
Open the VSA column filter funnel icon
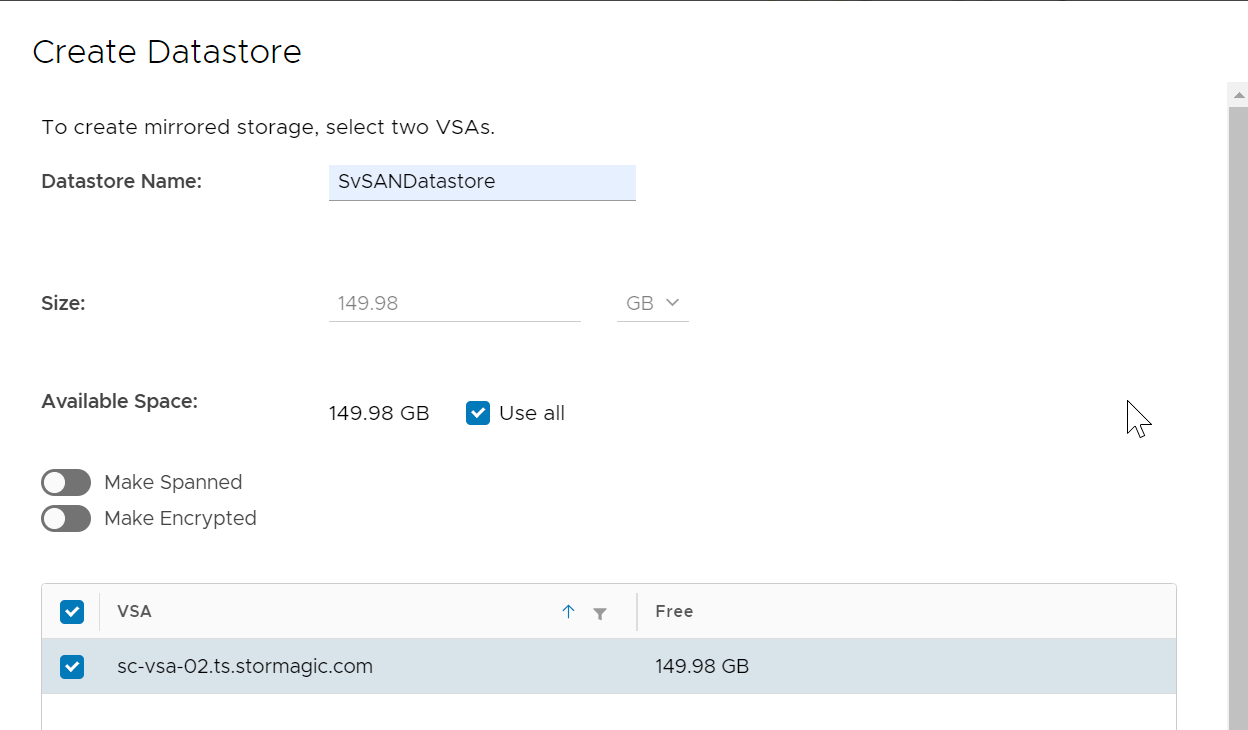600,613
